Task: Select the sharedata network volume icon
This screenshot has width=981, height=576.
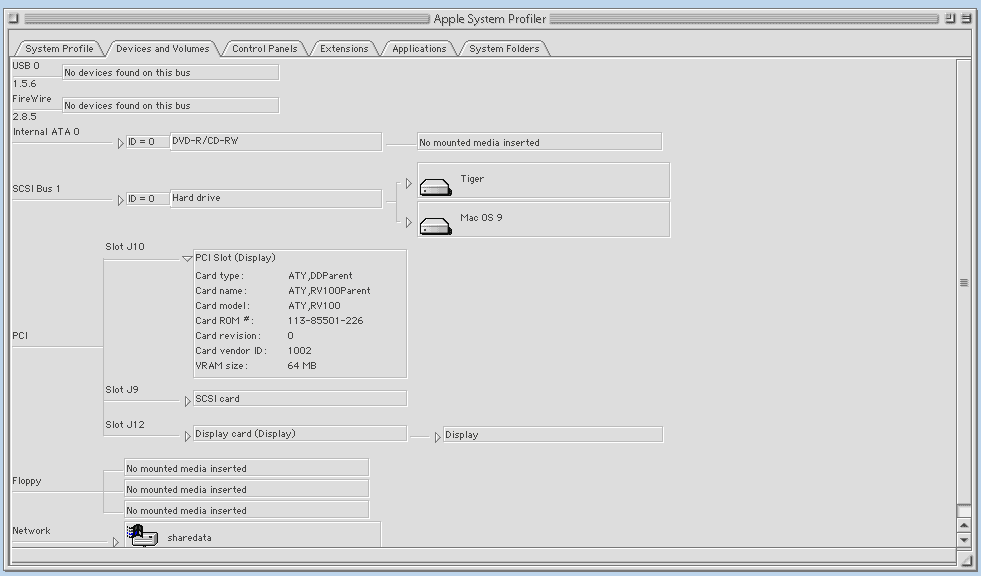Action: 143,535
